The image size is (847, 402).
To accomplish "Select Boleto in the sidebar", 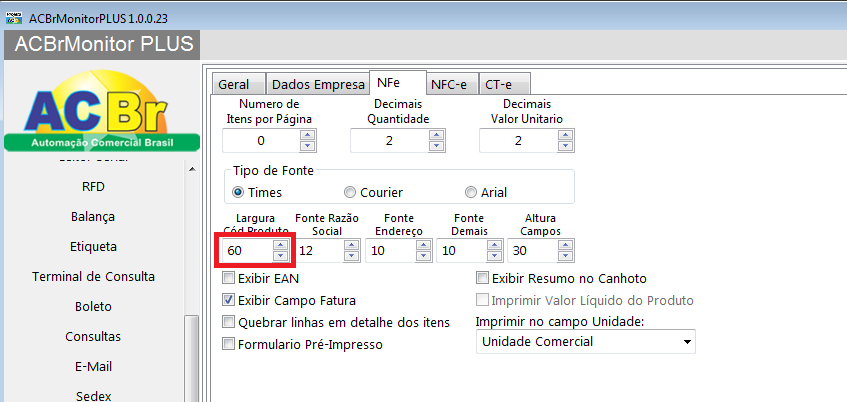I will pos(93,306).
